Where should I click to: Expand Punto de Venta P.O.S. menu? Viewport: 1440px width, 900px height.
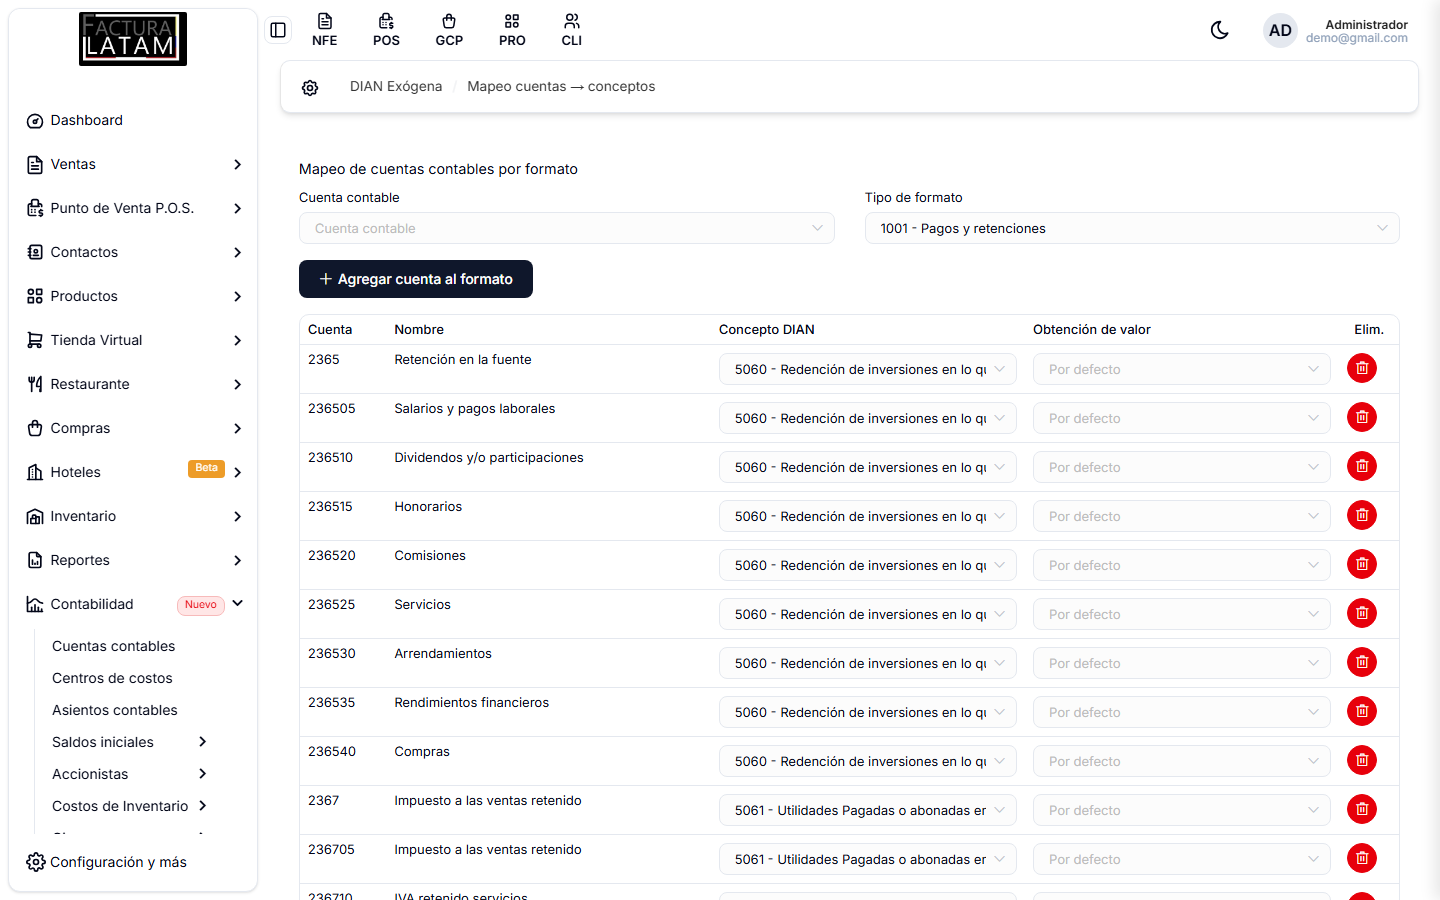[133, 208]
